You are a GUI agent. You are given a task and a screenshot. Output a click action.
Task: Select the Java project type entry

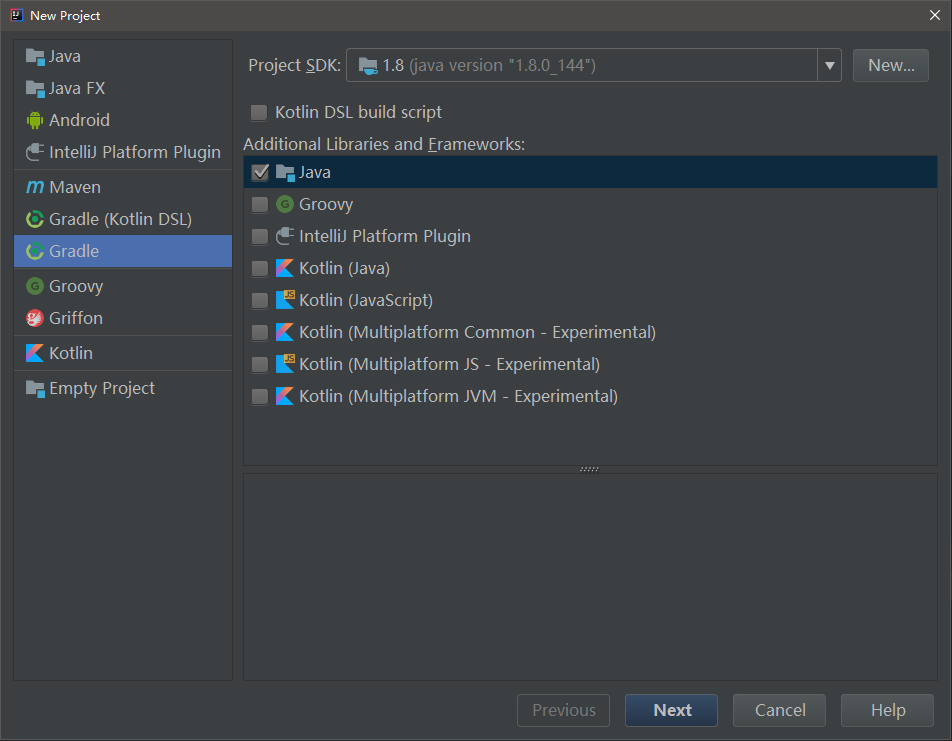[x=65, y=56]
